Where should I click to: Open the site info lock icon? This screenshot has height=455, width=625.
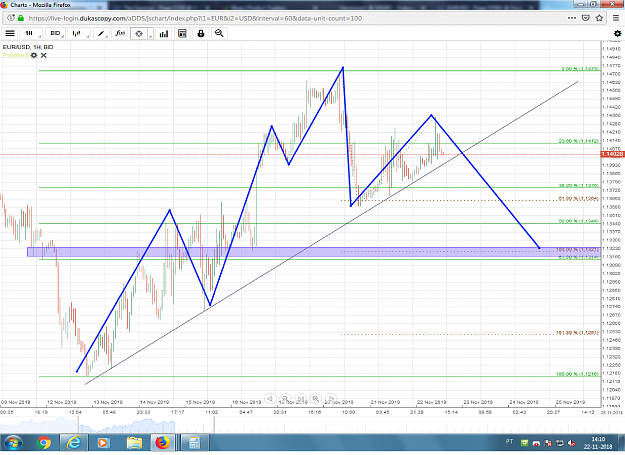21,18
